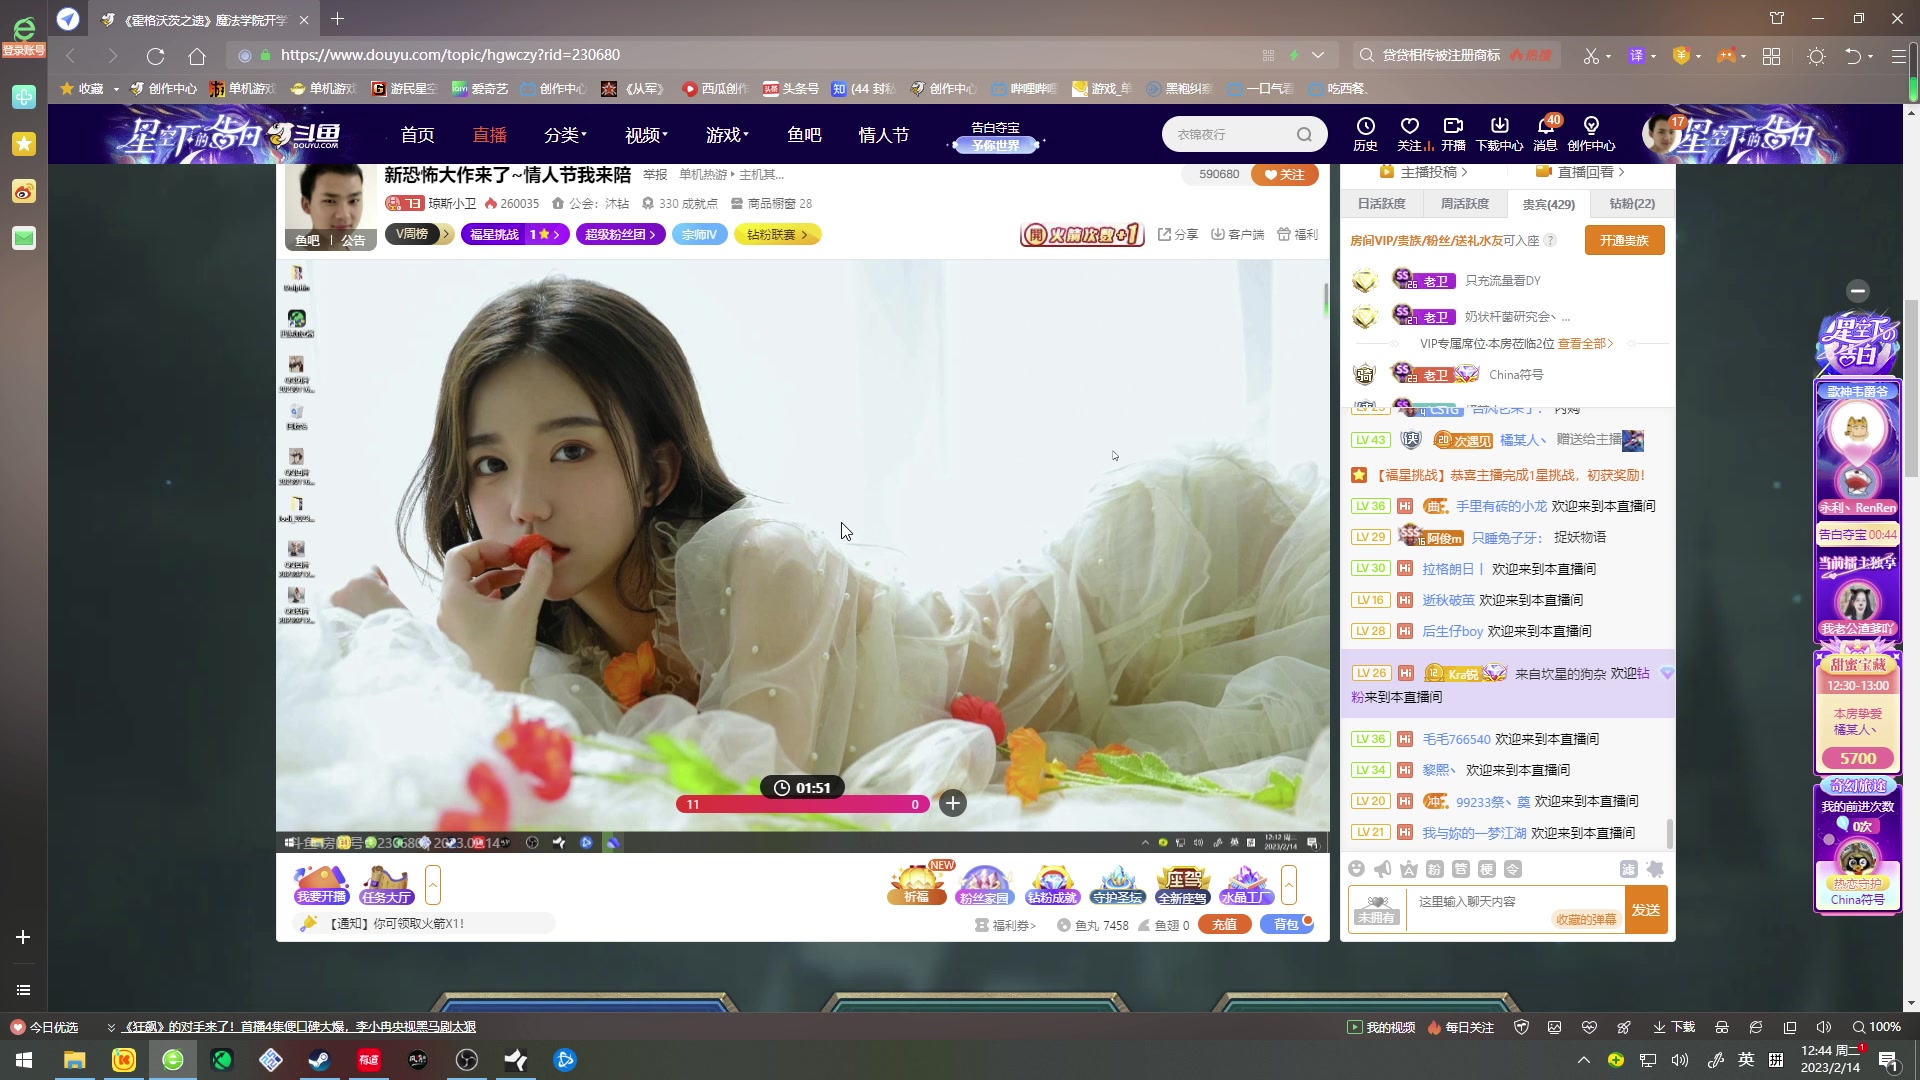Viewport: 1920px width, 1080px height.
Task: Switch to the 钻粉 tab in chat panel
Action: 1632,203
